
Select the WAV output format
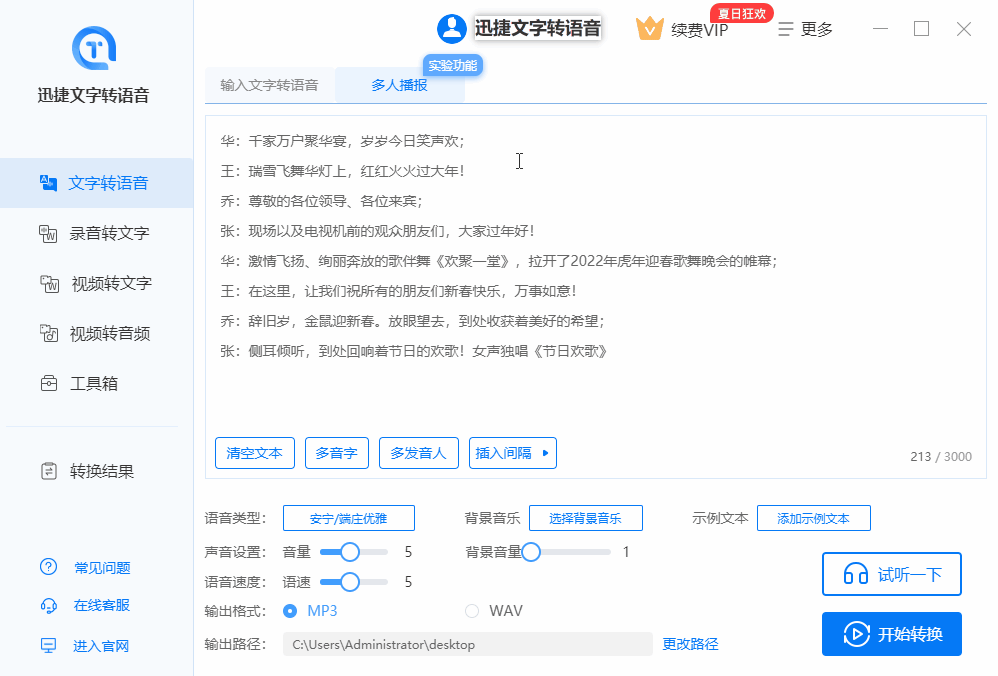point(472,611)
